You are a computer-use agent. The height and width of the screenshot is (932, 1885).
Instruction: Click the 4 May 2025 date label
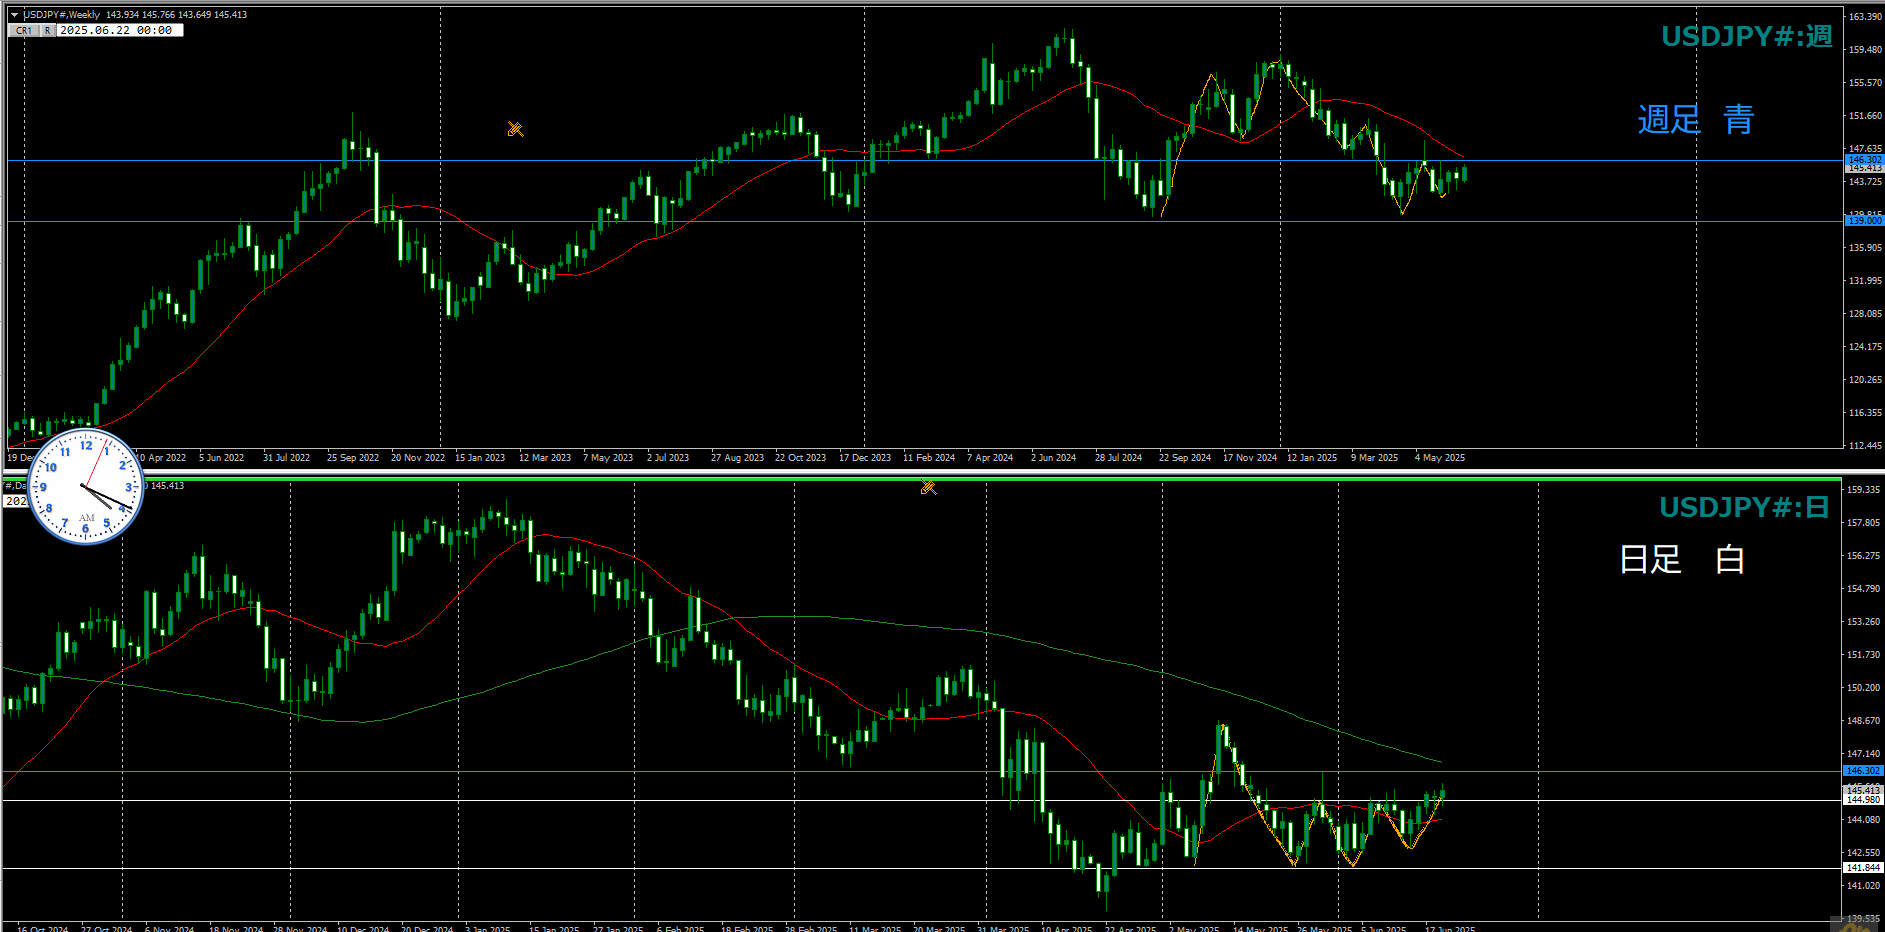tap(1440, 458)
